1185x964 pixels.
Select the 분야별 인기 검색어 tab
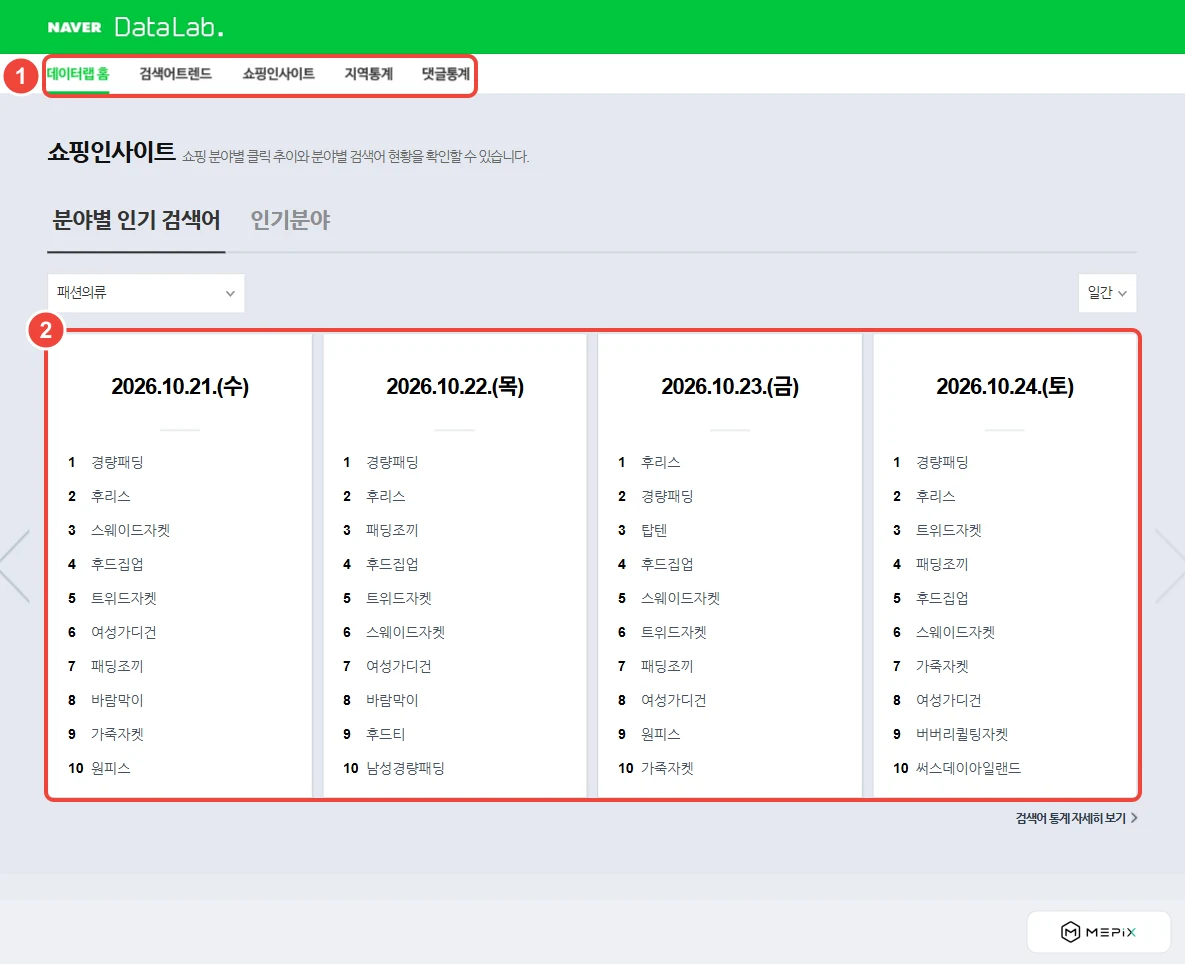click(x=136, y=220)
